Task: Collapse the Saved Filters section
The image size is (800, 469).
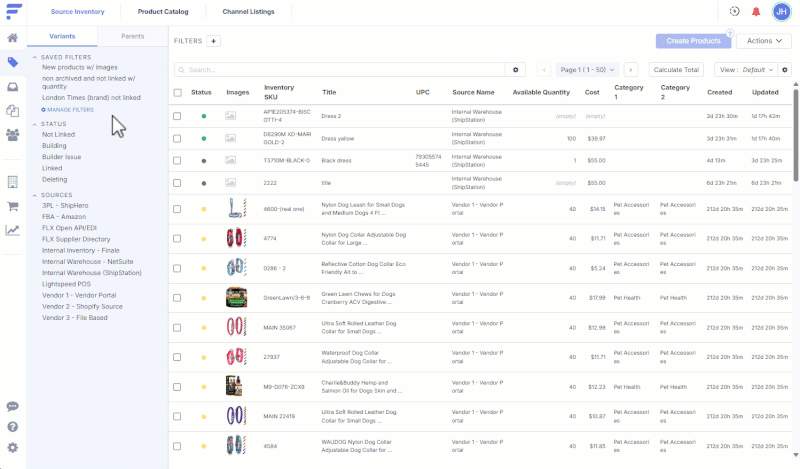Action: click(35, 57)
